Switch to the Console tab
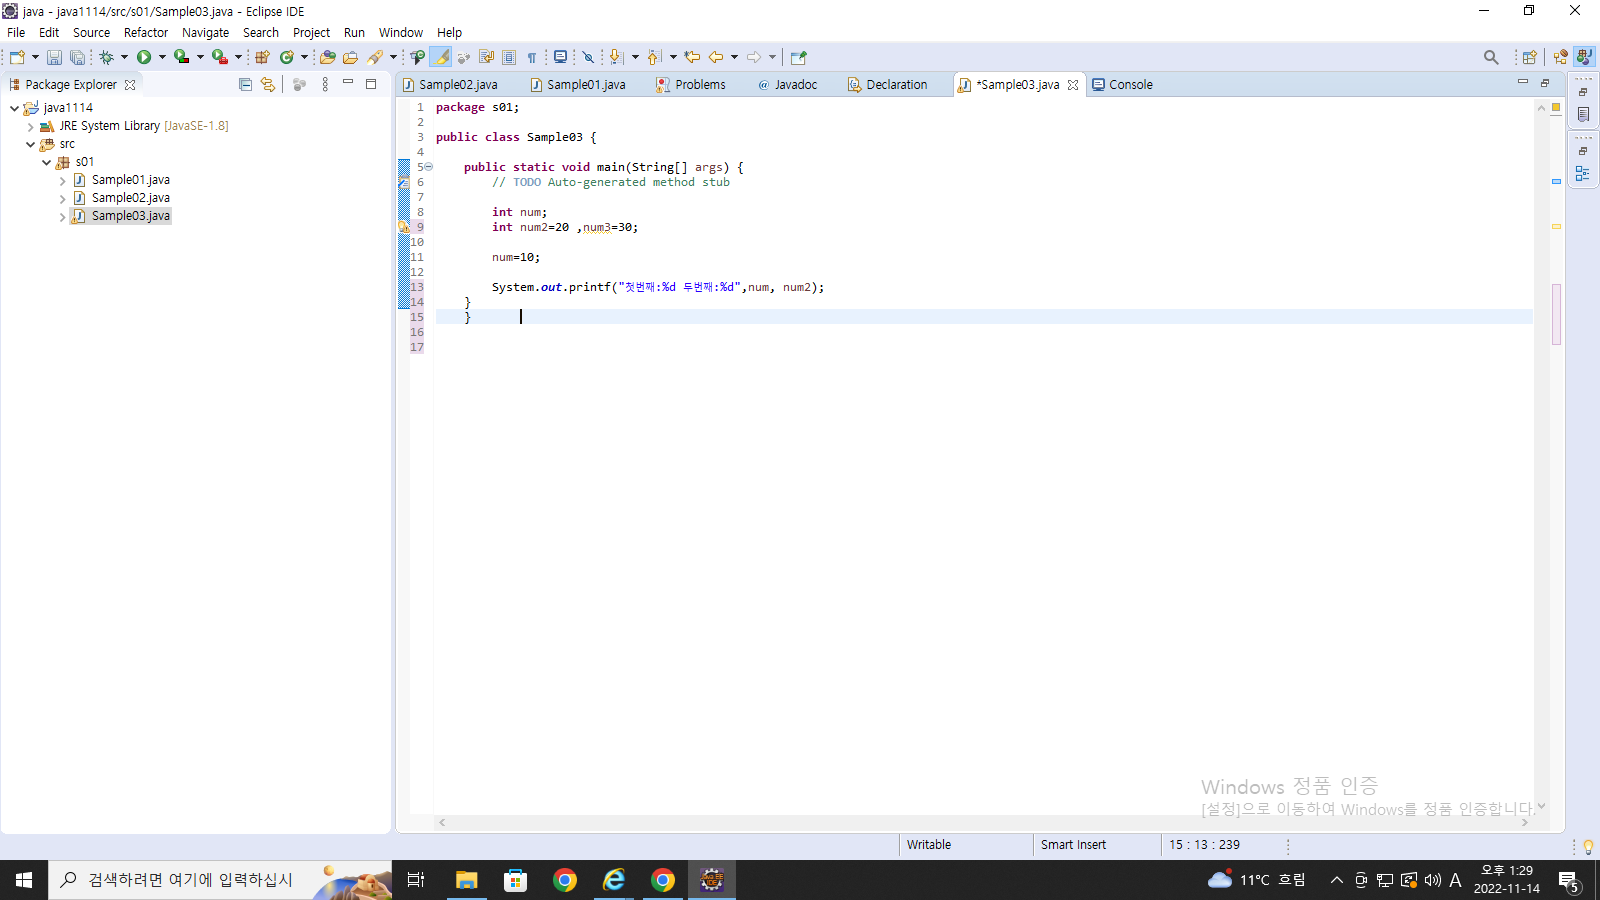The width and height of the screenshot is (1600, 900). click(1122, 85)
